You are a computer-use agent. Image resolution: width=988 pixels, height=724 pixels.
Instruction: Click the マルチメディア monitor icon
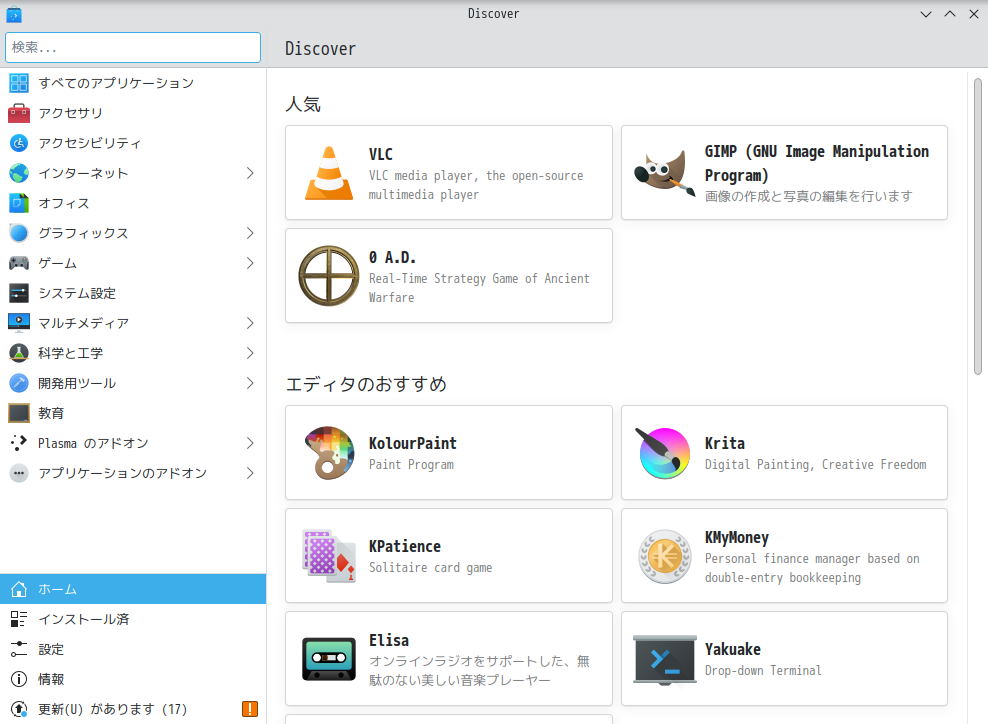pyautogui.click(x=19, y=323)
